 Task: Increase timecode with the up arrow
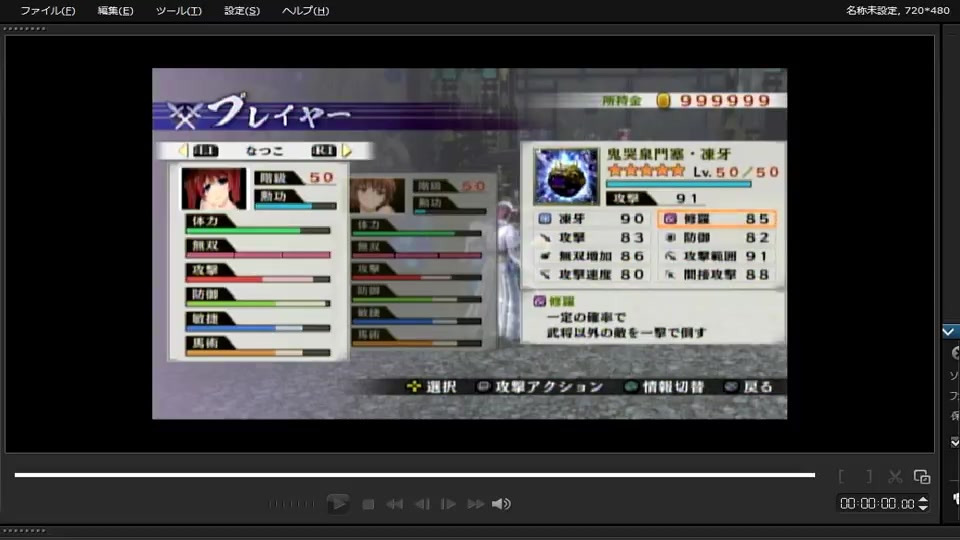(x=923, y=500)
